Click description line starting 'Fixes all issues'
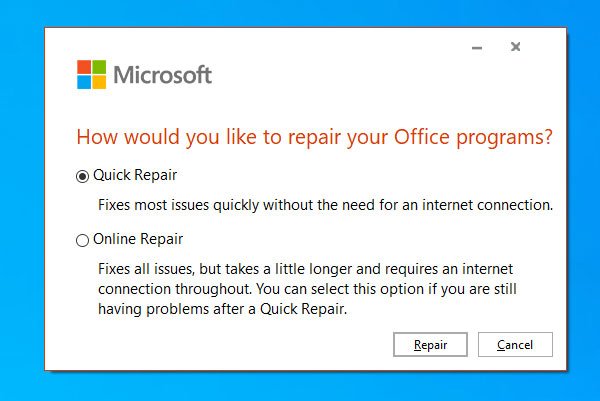The height and width of the screenshot is (401, 600). tap(305, 269)
